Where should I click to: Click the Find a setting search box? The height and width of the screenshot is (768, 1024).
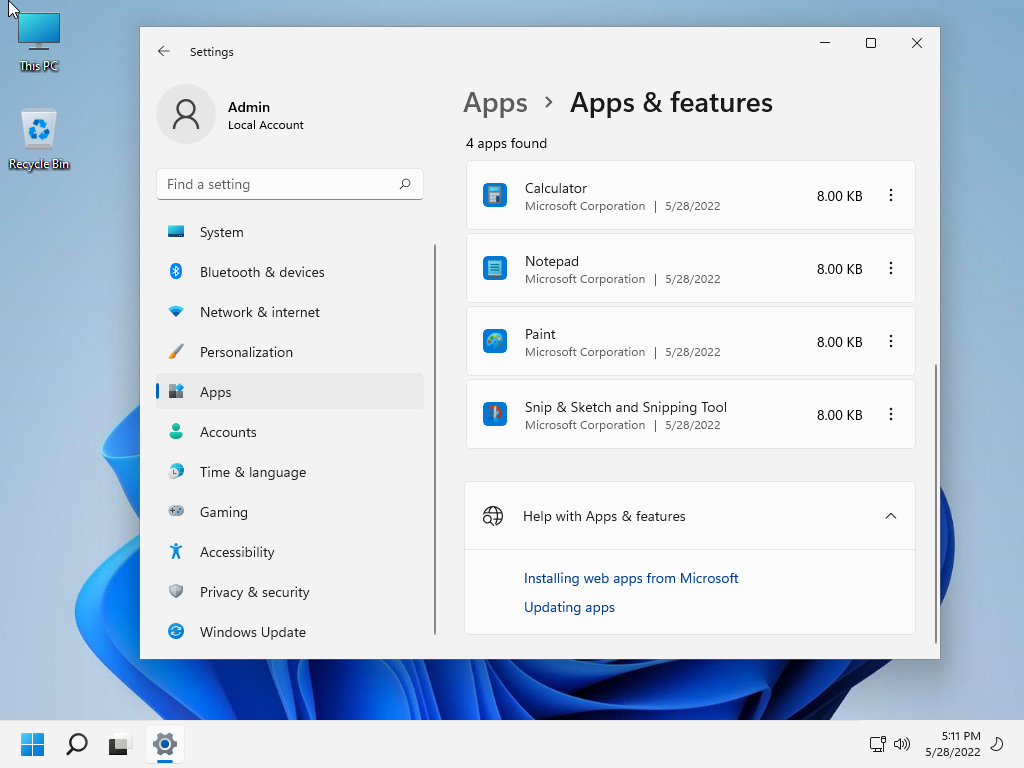(x=279, y=184)
